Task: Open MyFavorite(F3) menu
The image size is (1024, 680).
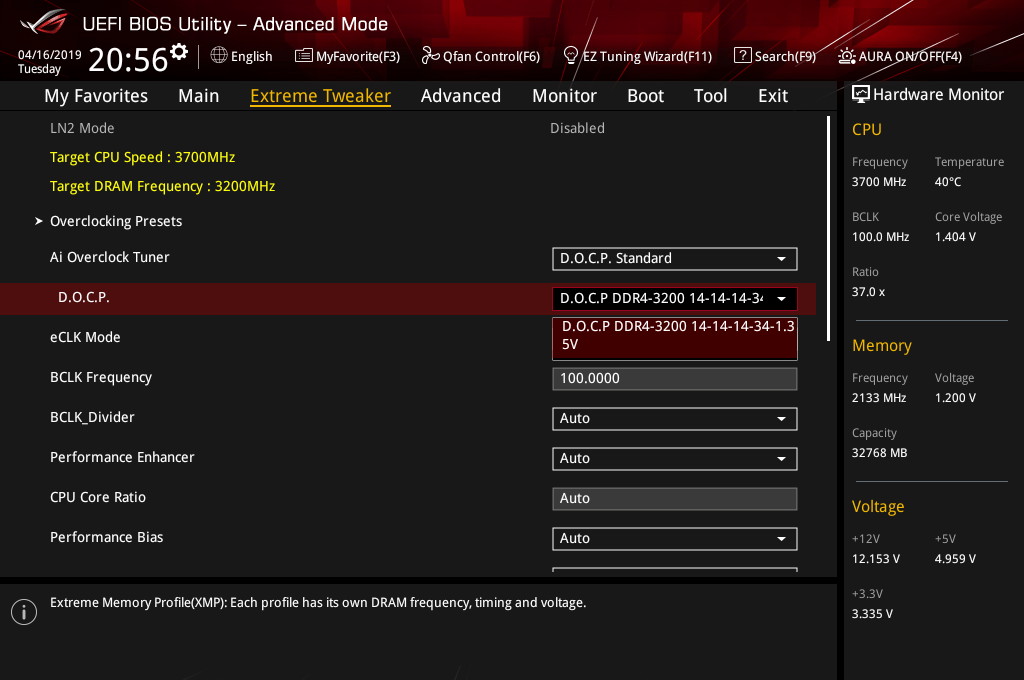Action: pos(347,56)
